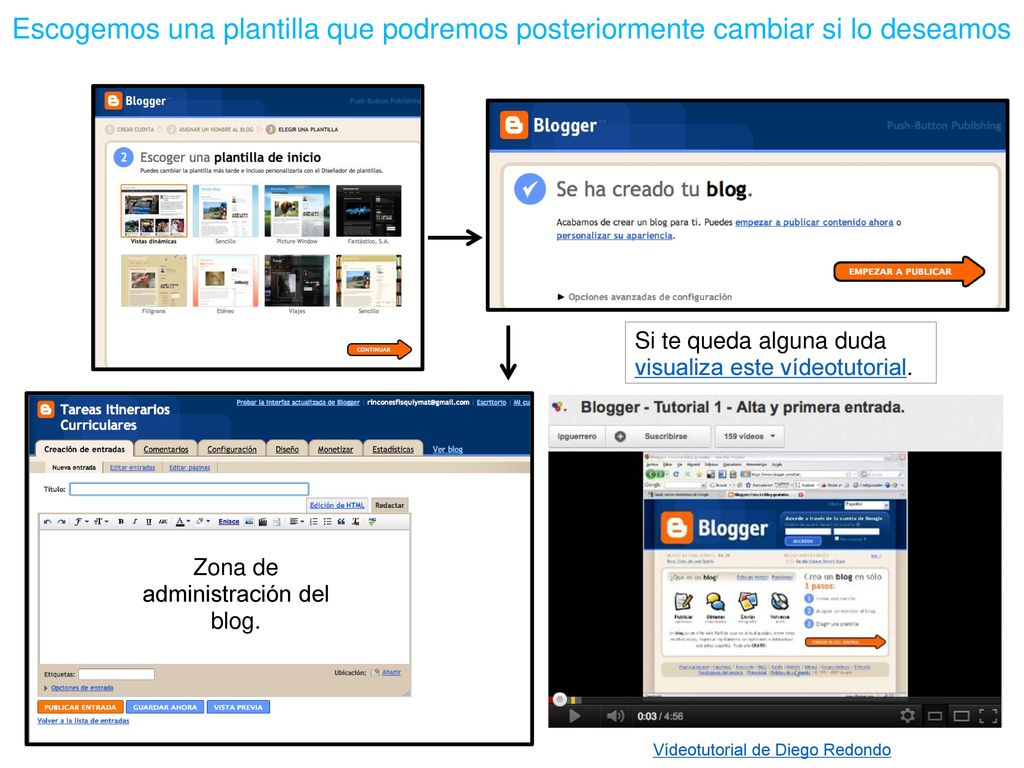Open the Configuración tab
Viewport: 1024px width, 768px height.
point(232,449)
